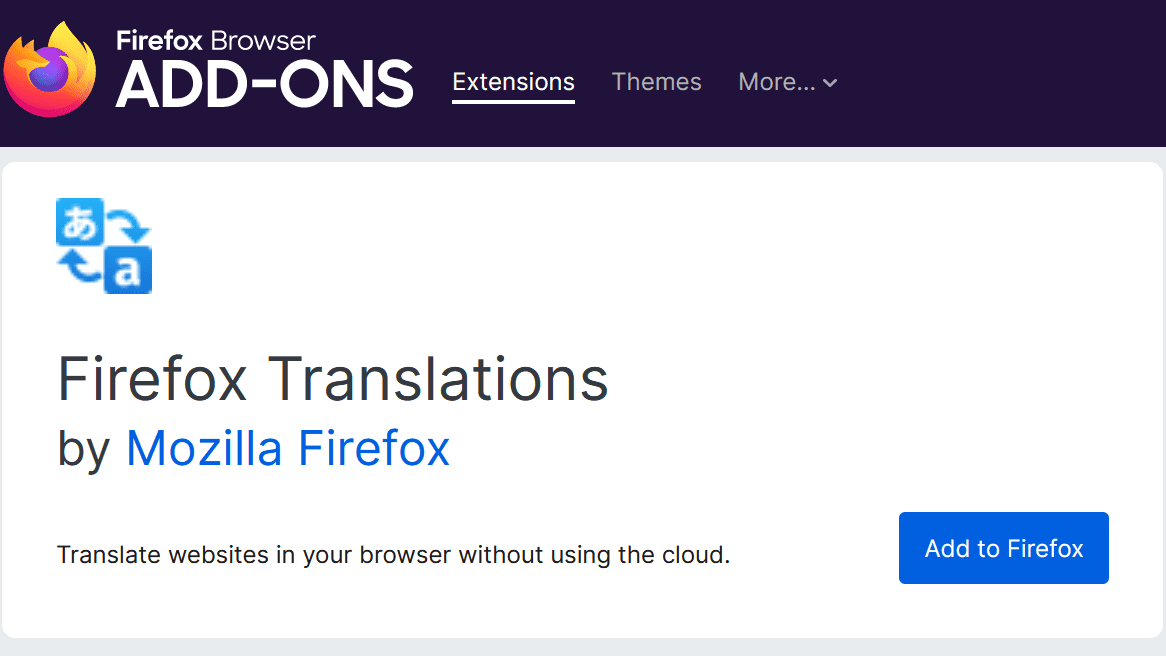Switch to the Themes tab
The height and width of the screenshot is (656, 1166).
tap(656, 82)
